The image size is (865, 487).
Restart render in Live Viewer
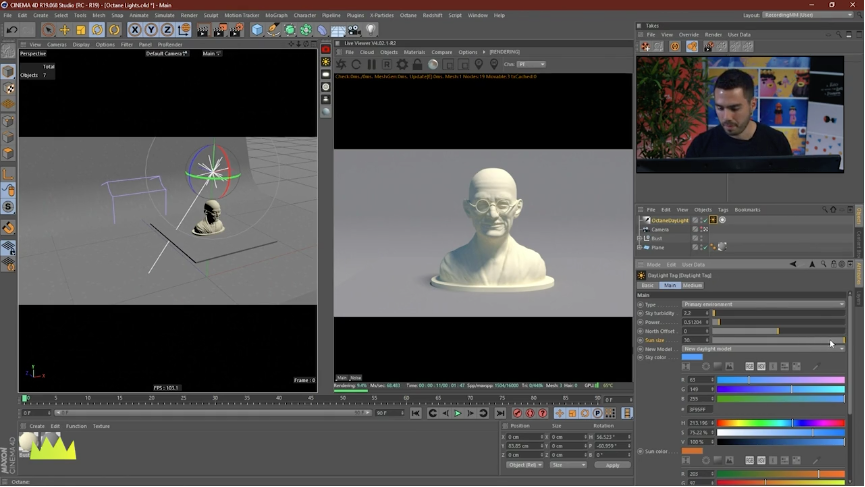click(x=356, y=65)
